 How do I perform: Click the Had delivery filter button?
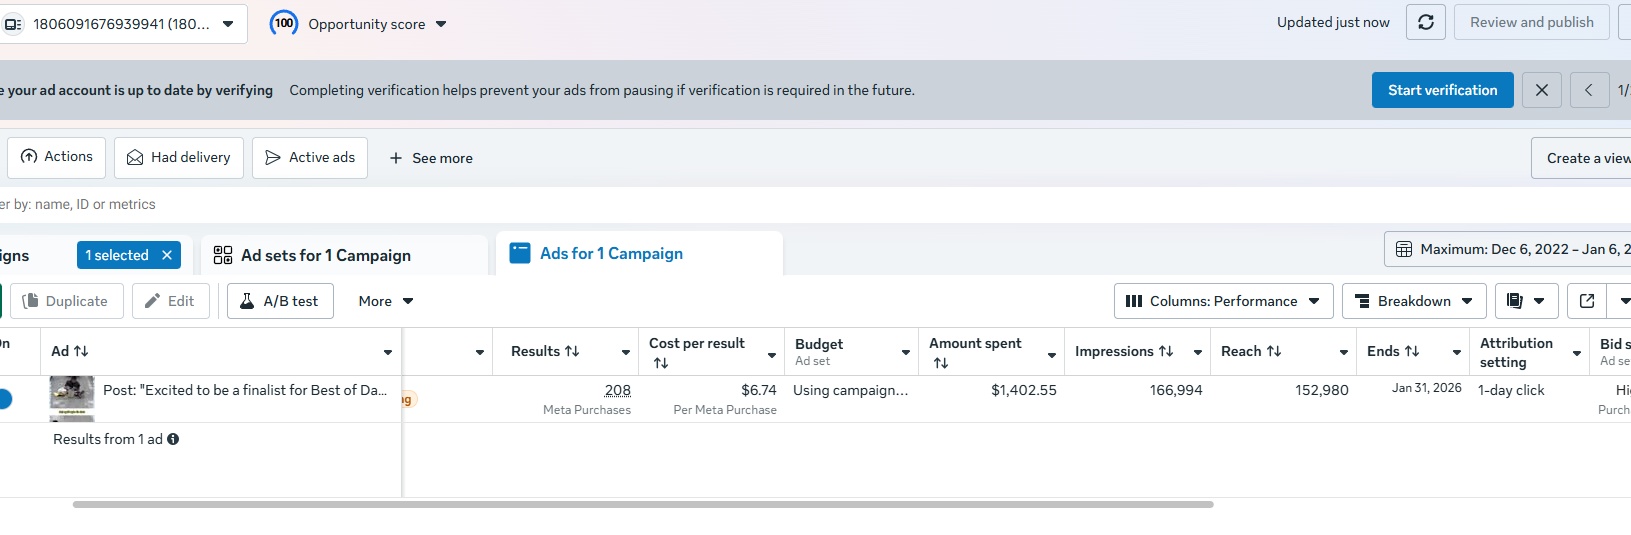tap(179, 158)
